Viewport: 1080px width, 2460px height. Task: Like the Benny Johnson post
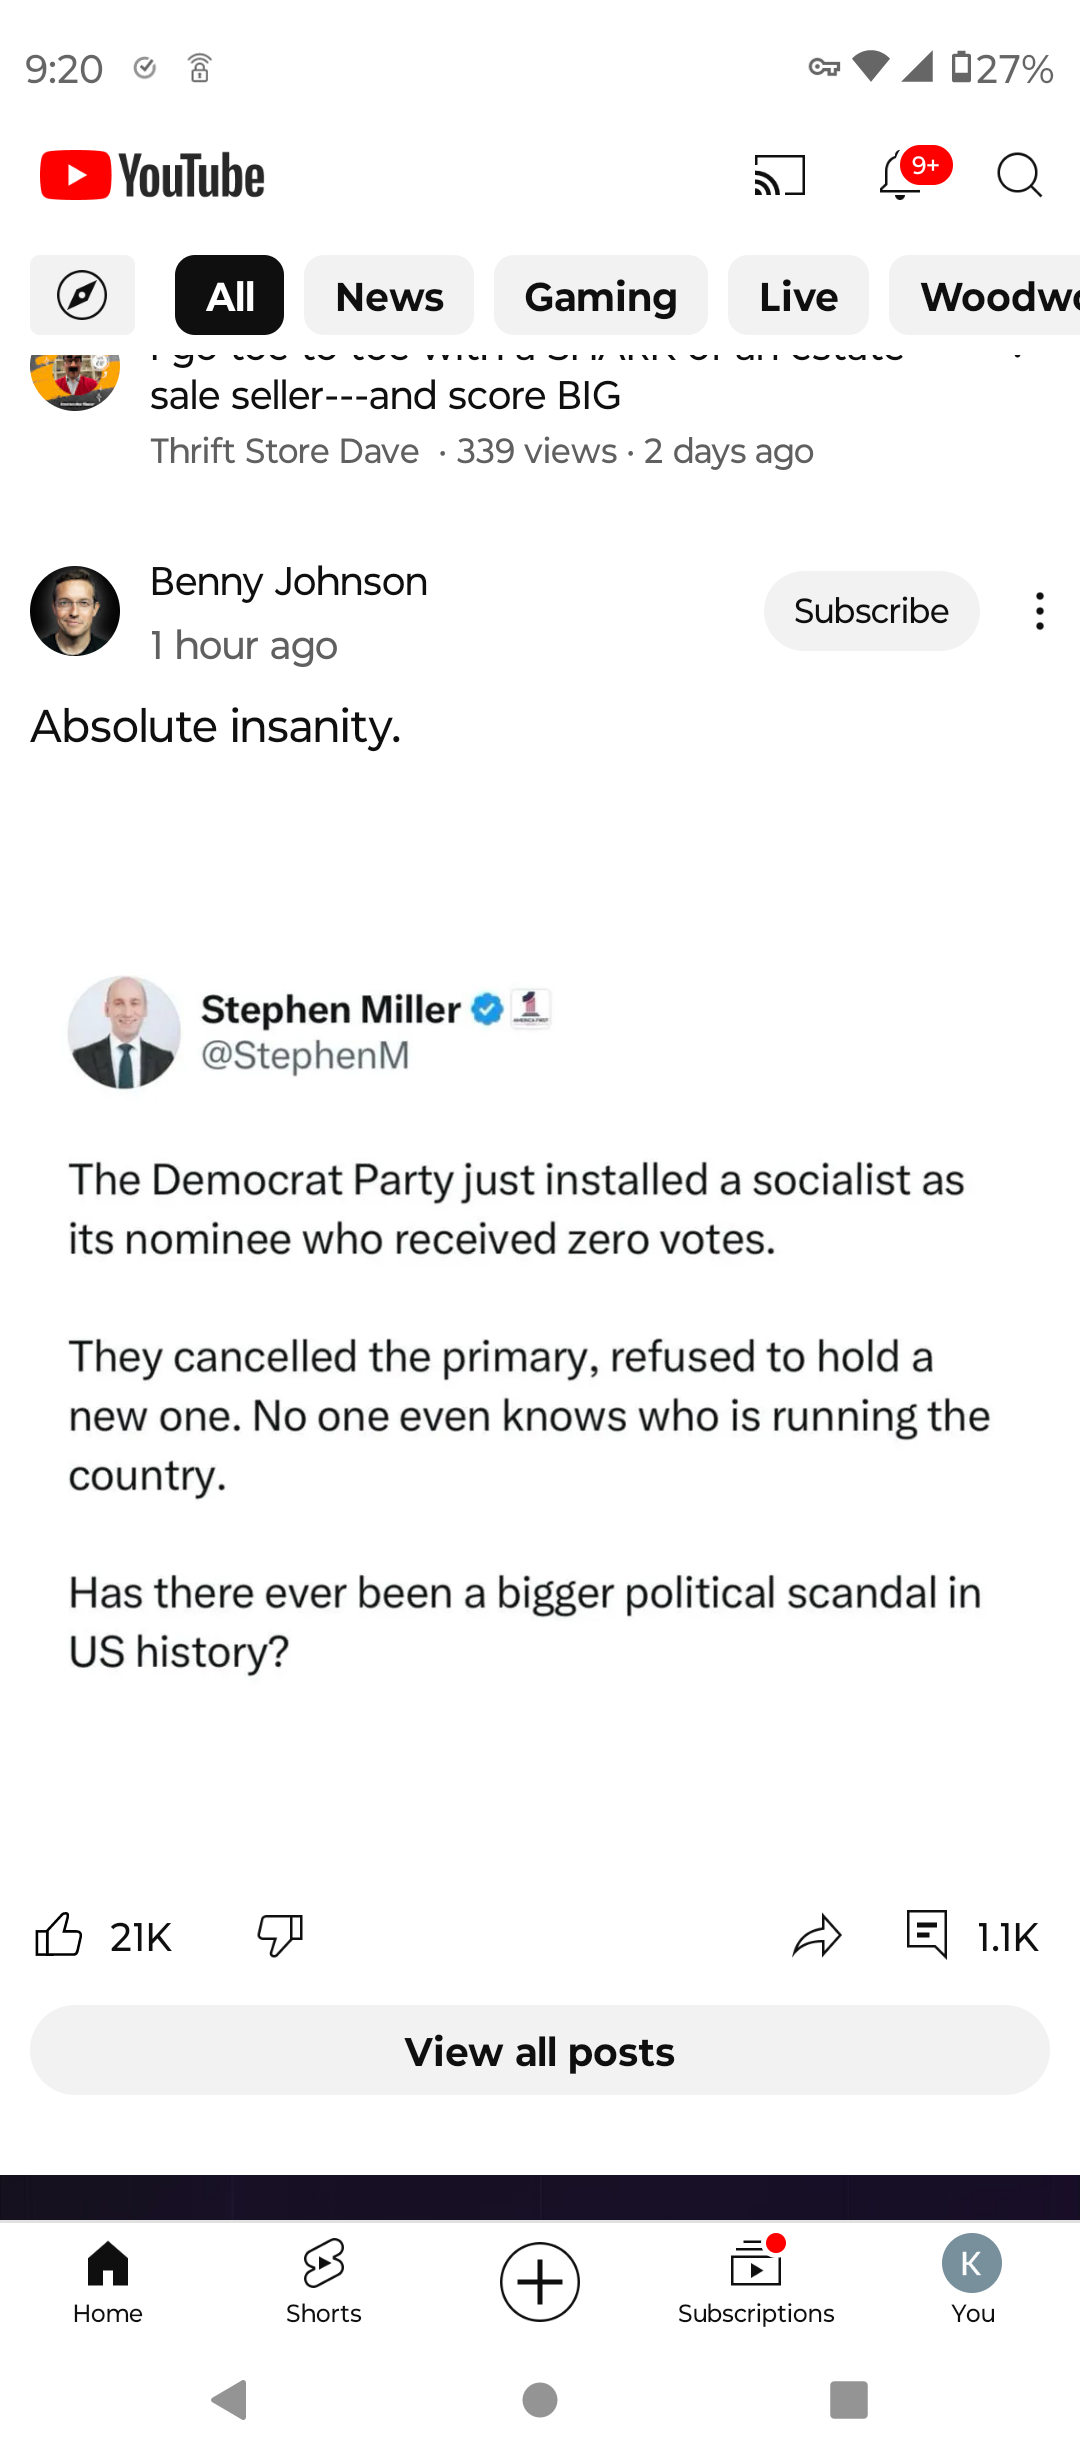click(59, 1935)
